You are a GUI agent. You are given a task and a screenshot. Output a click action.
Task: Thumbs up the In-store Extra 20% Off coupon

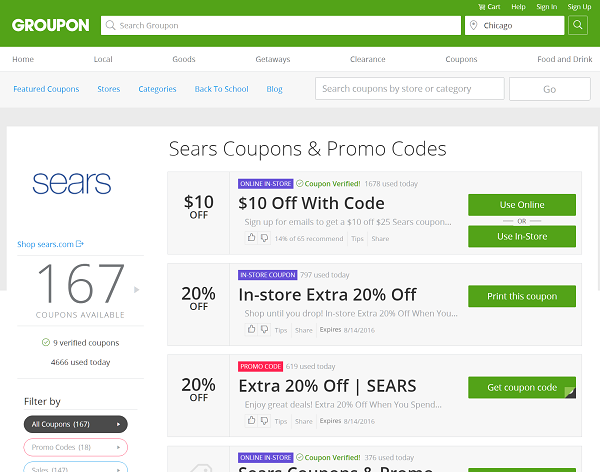pos(251,329)
